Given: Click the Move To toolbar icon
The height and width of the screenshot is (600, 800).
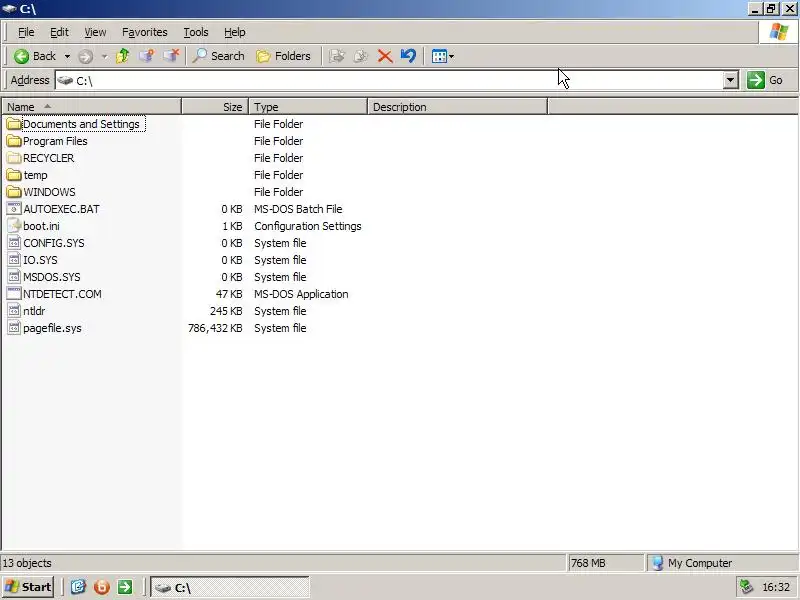Looking at the screenshot, I should tap(337, 56).
